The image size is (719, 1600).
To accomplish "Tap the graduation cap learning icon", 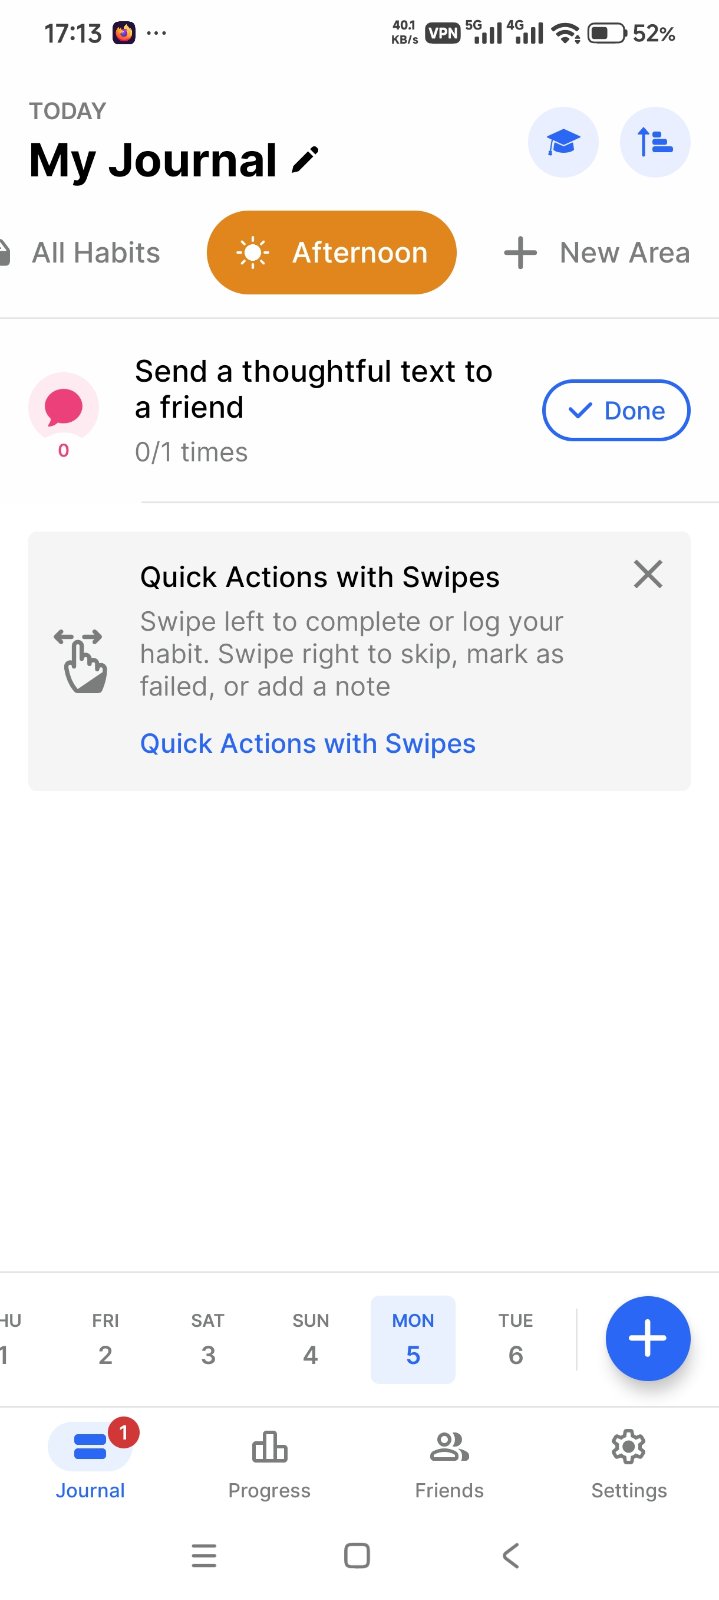I will 563,142.
